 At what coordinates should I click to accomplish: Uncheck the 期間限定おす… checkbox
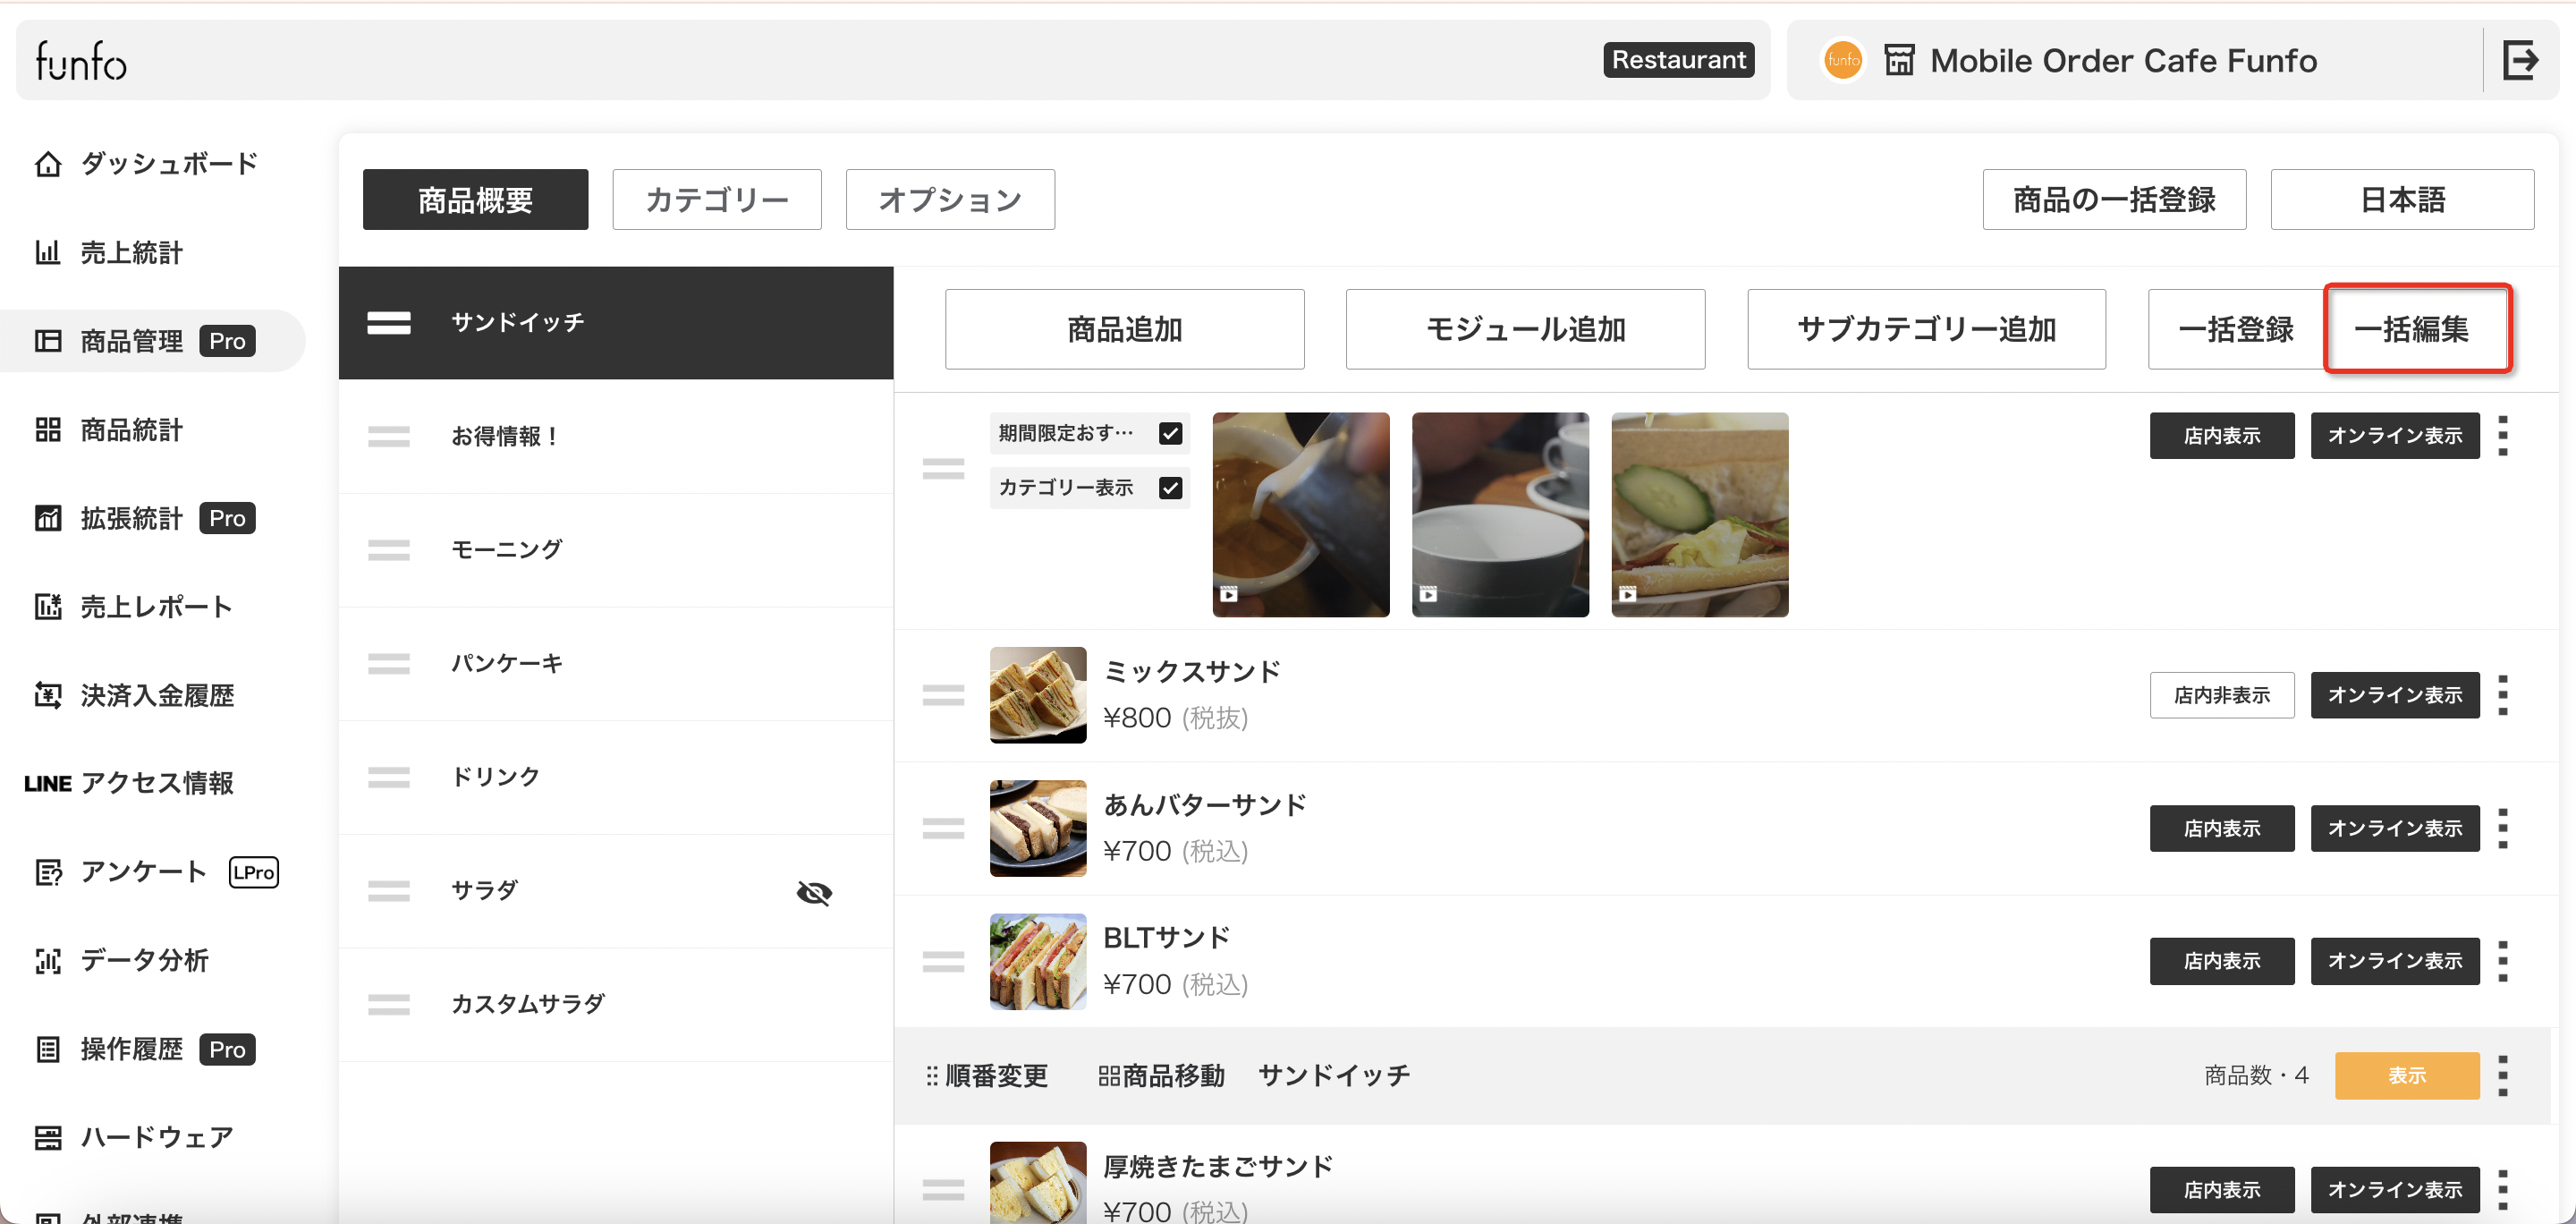pyautogui.click(x=1170, y=433)
